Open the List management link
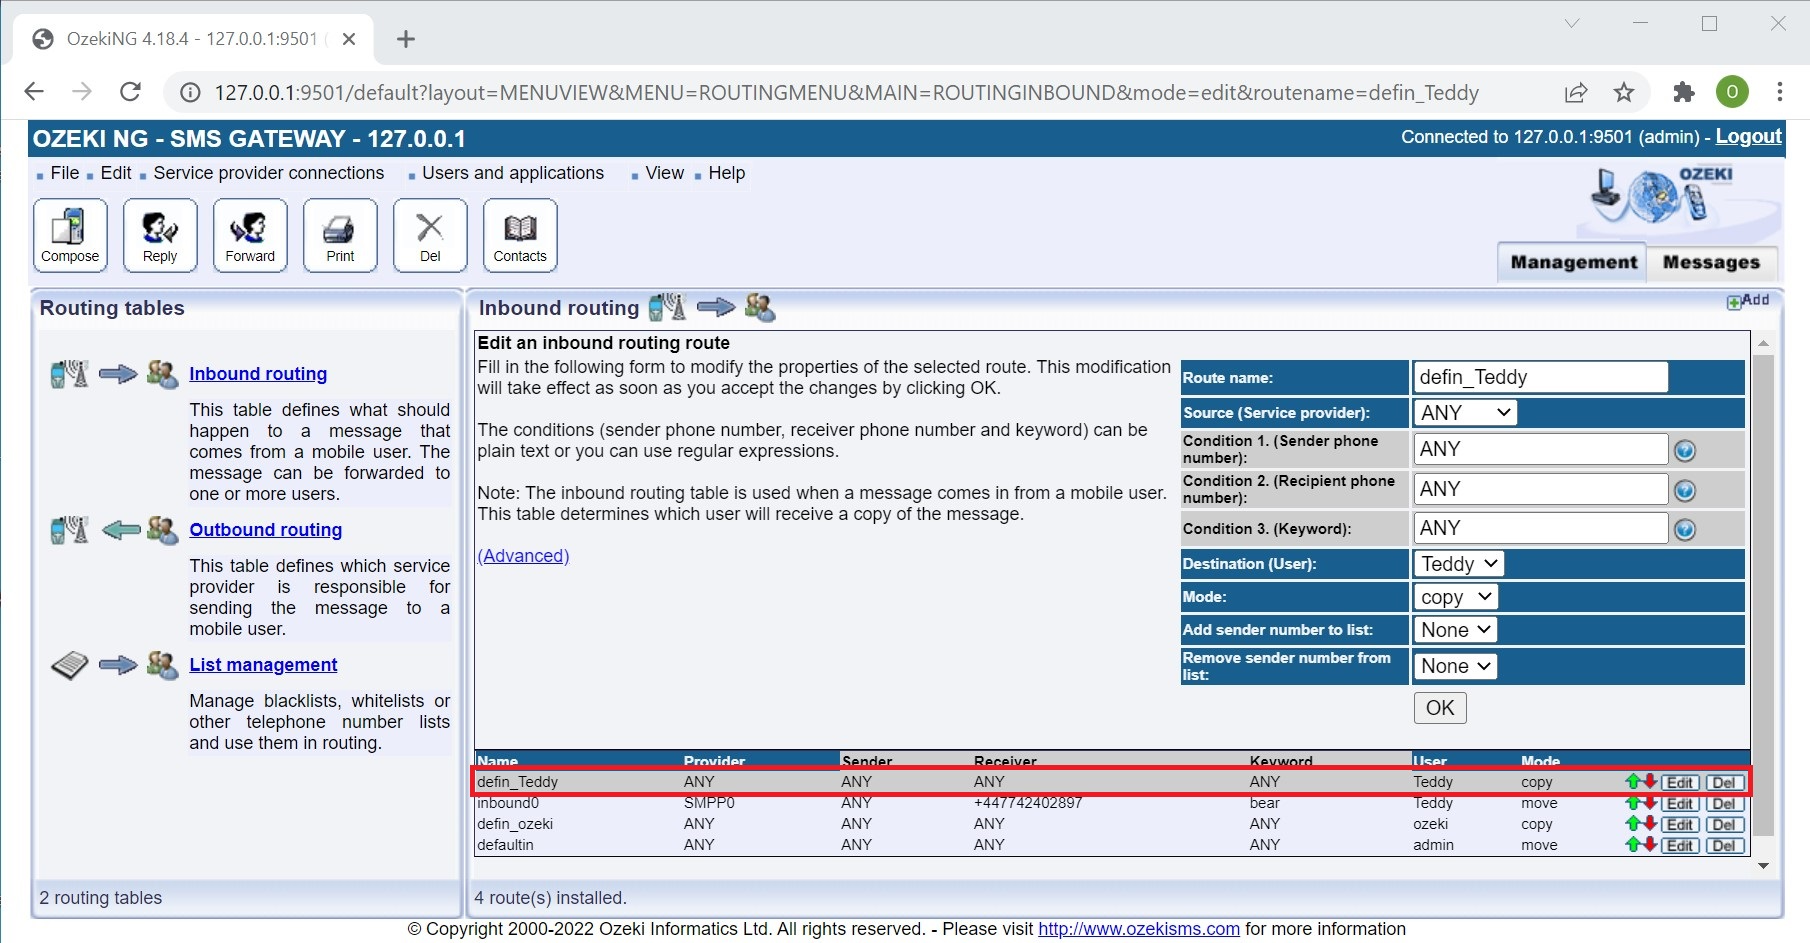This screenshot has height=943, width=1810. [263, 665]
